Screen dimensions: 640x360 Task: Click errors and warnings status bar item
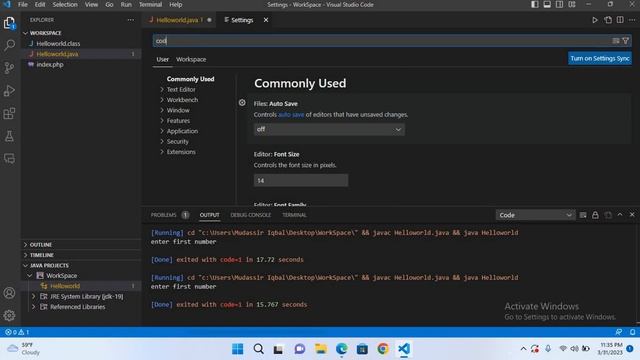[17, 332]
